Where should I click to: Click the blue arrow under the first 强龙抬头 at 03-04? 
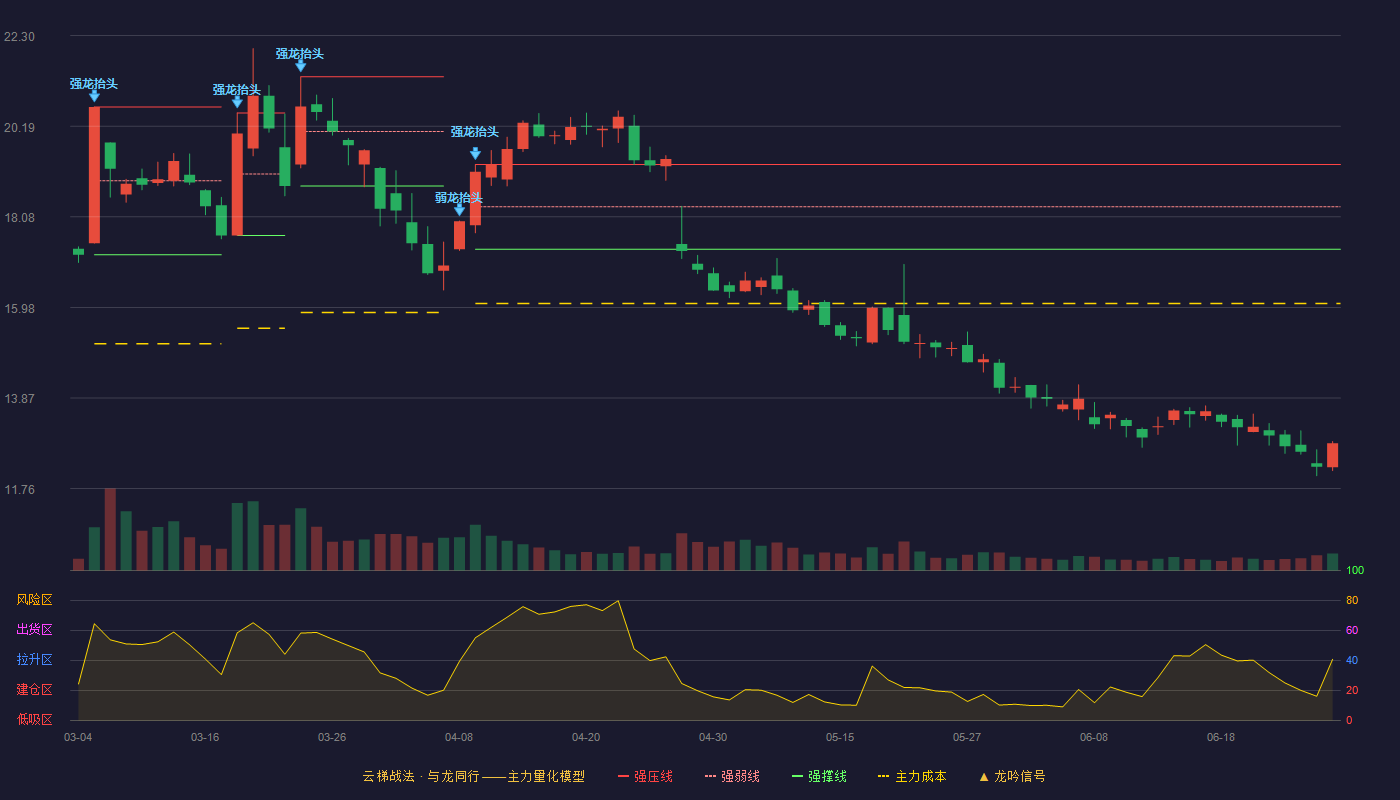(94, 96)
